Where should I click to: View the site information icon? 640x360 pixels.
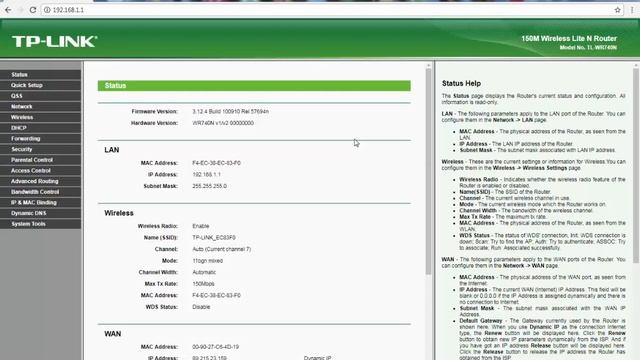click(47, 10)
